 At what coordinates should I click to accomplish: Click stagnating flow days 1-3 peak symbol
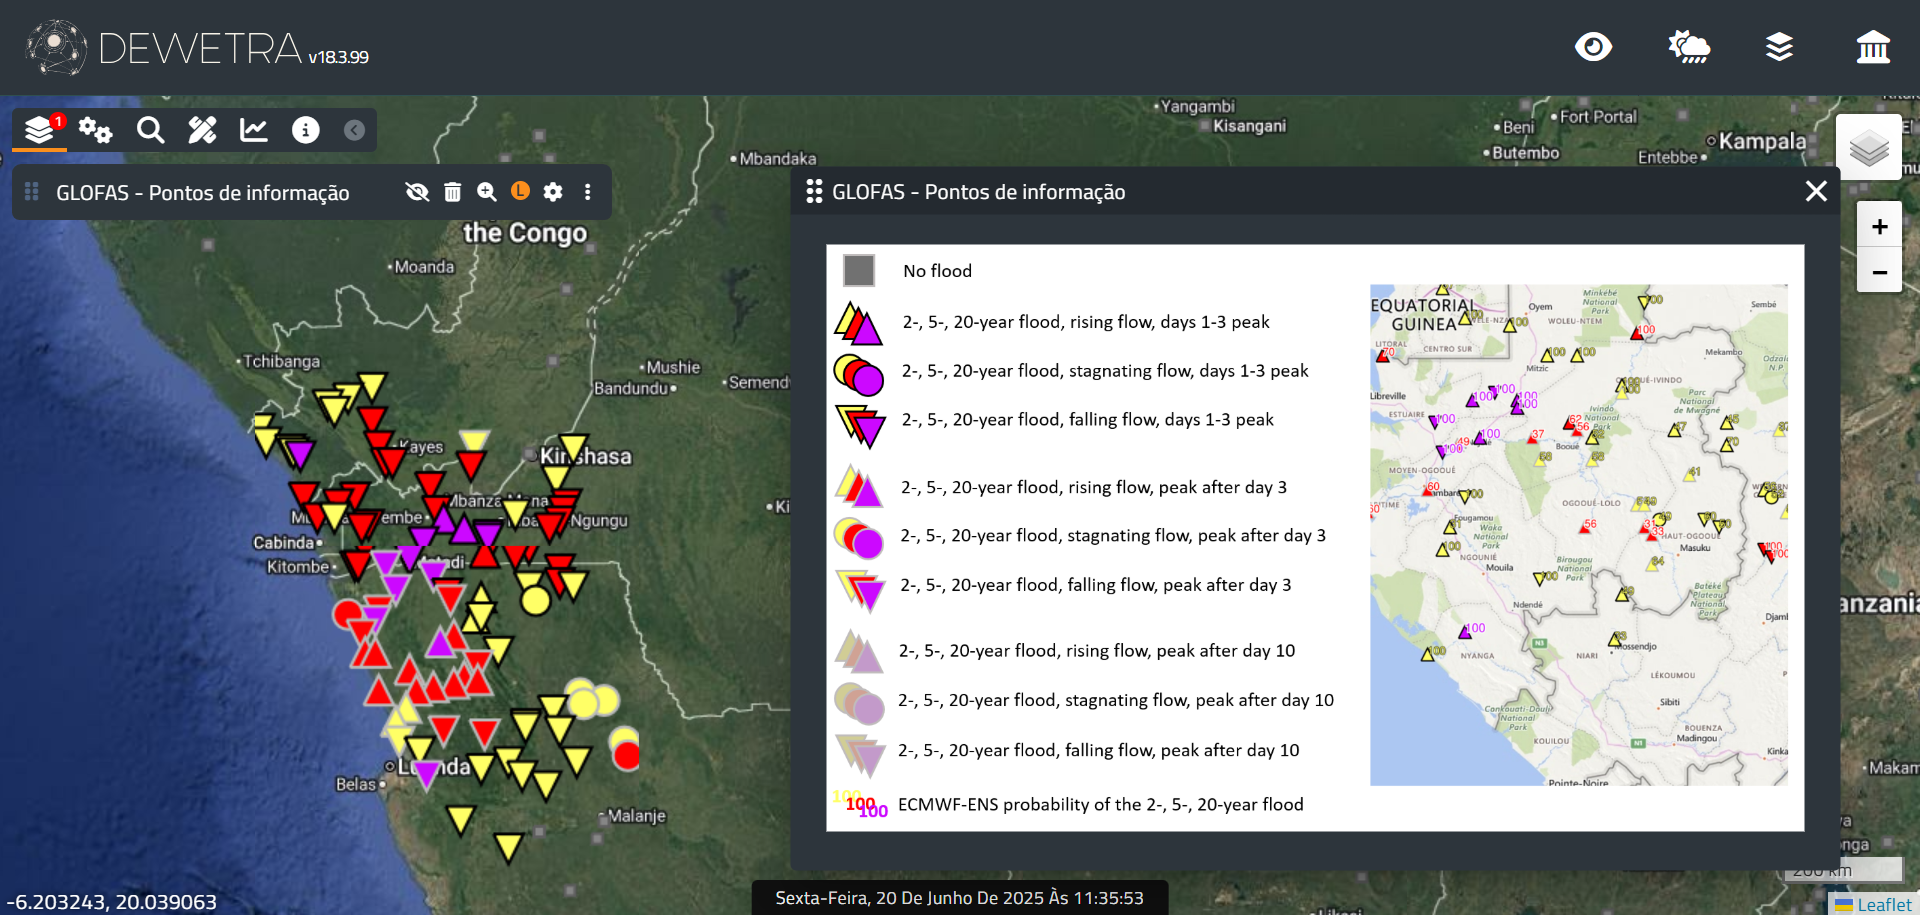(x=859, y=374)
